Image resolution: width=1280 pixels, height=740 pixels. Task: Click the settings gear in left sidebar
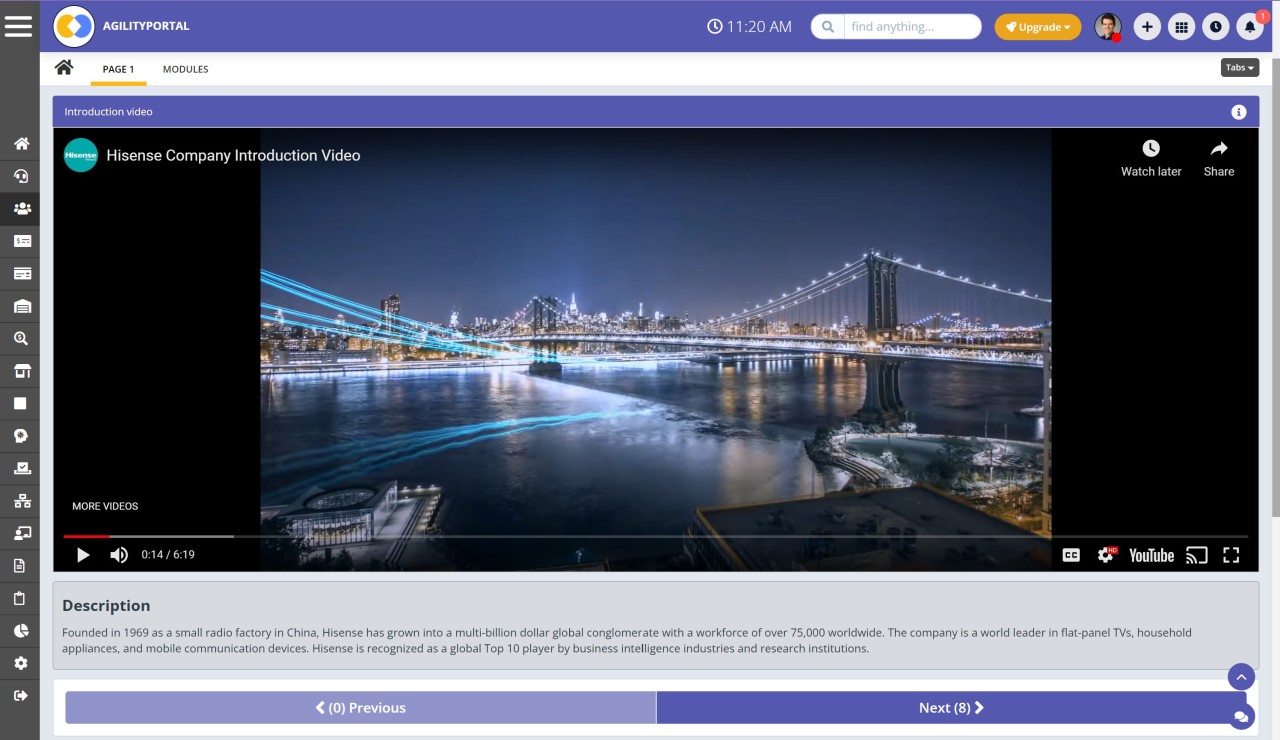point(21,663)
